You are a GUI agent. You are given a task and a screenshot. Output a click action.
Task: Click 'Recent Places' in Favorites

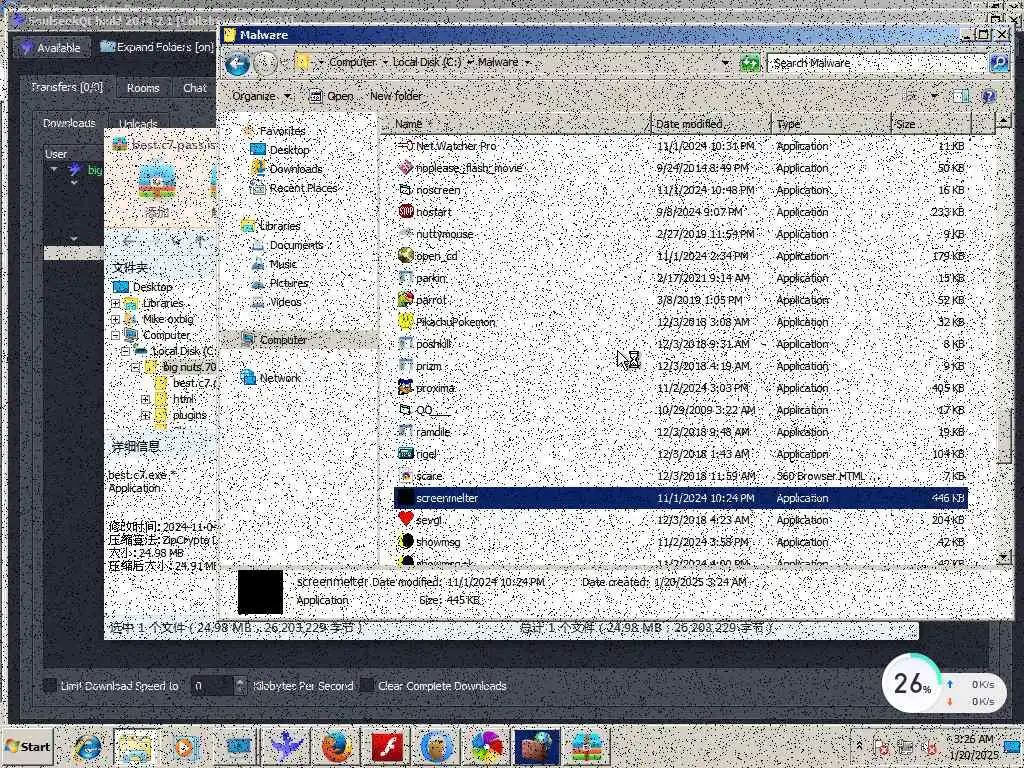click(x=303, y=188)
